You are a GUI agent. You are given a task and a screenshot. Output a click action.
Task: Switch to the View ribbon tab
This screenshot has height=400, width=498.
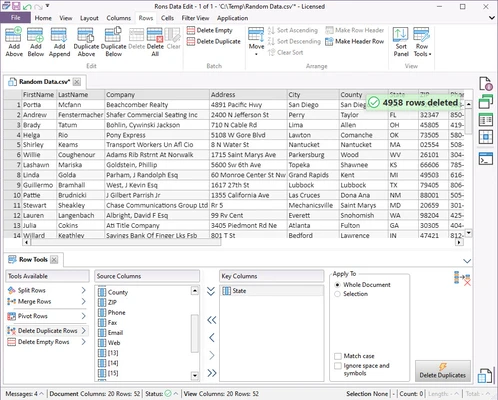(x=66, y=18)
